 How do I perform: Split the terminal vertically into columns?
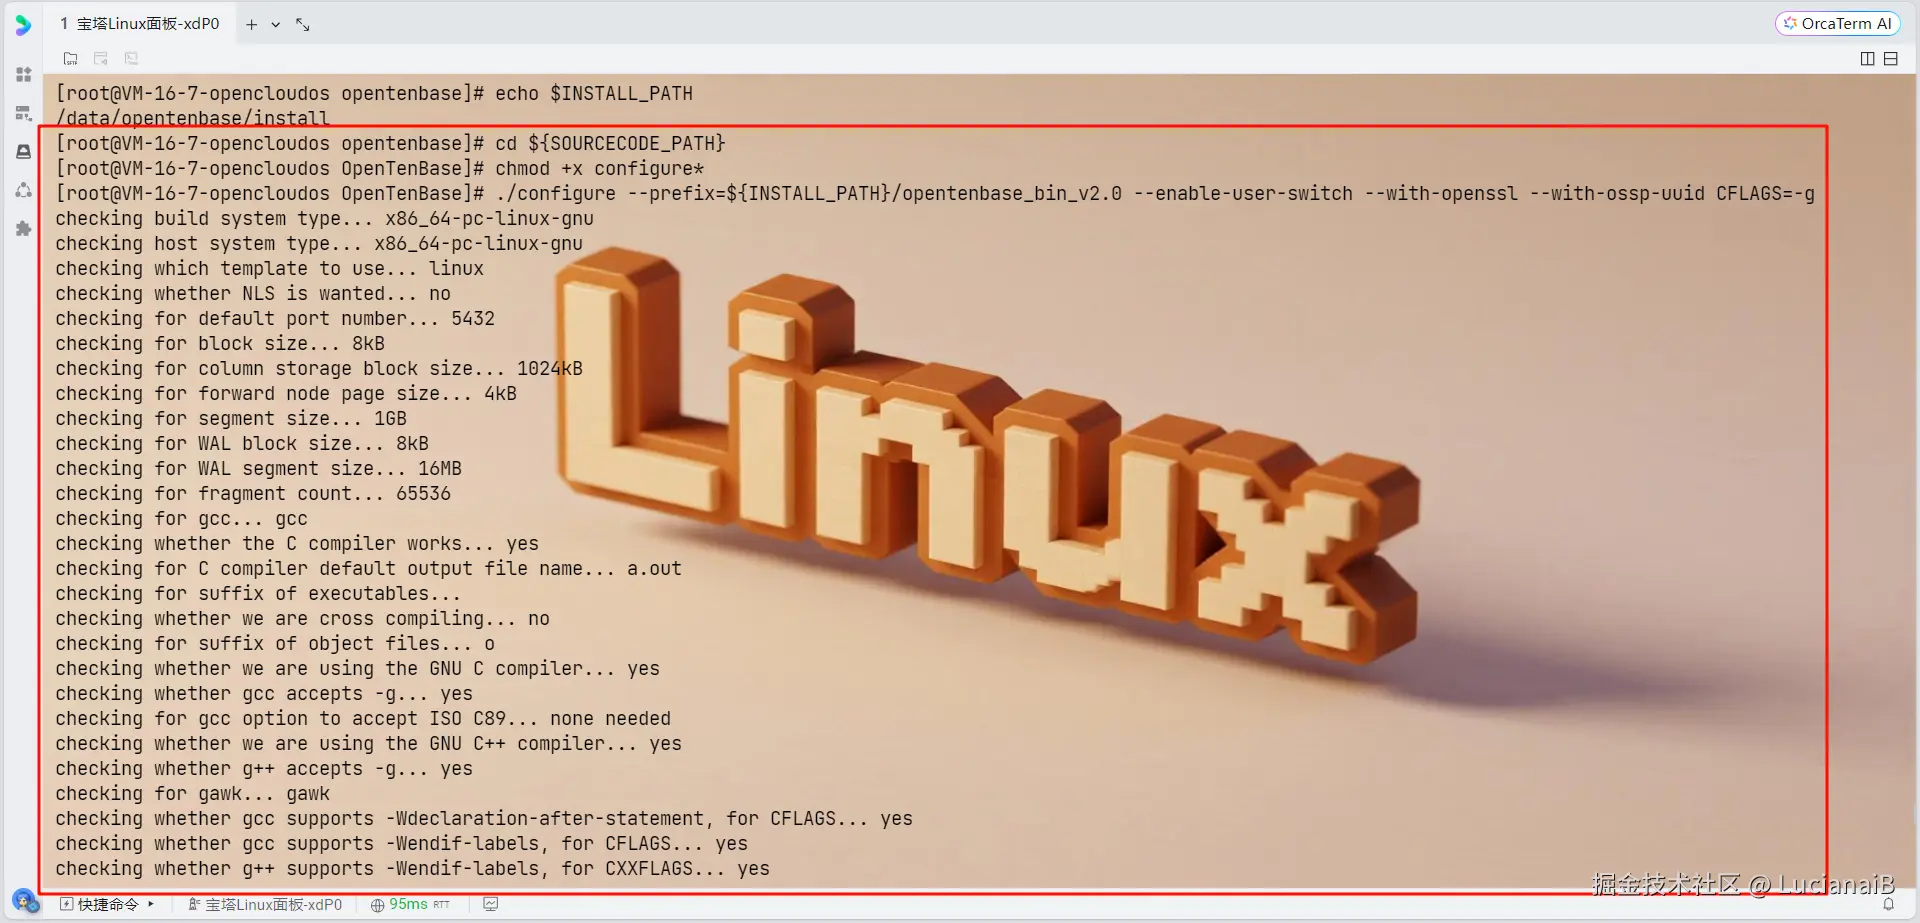click(x=1867, y=59)
